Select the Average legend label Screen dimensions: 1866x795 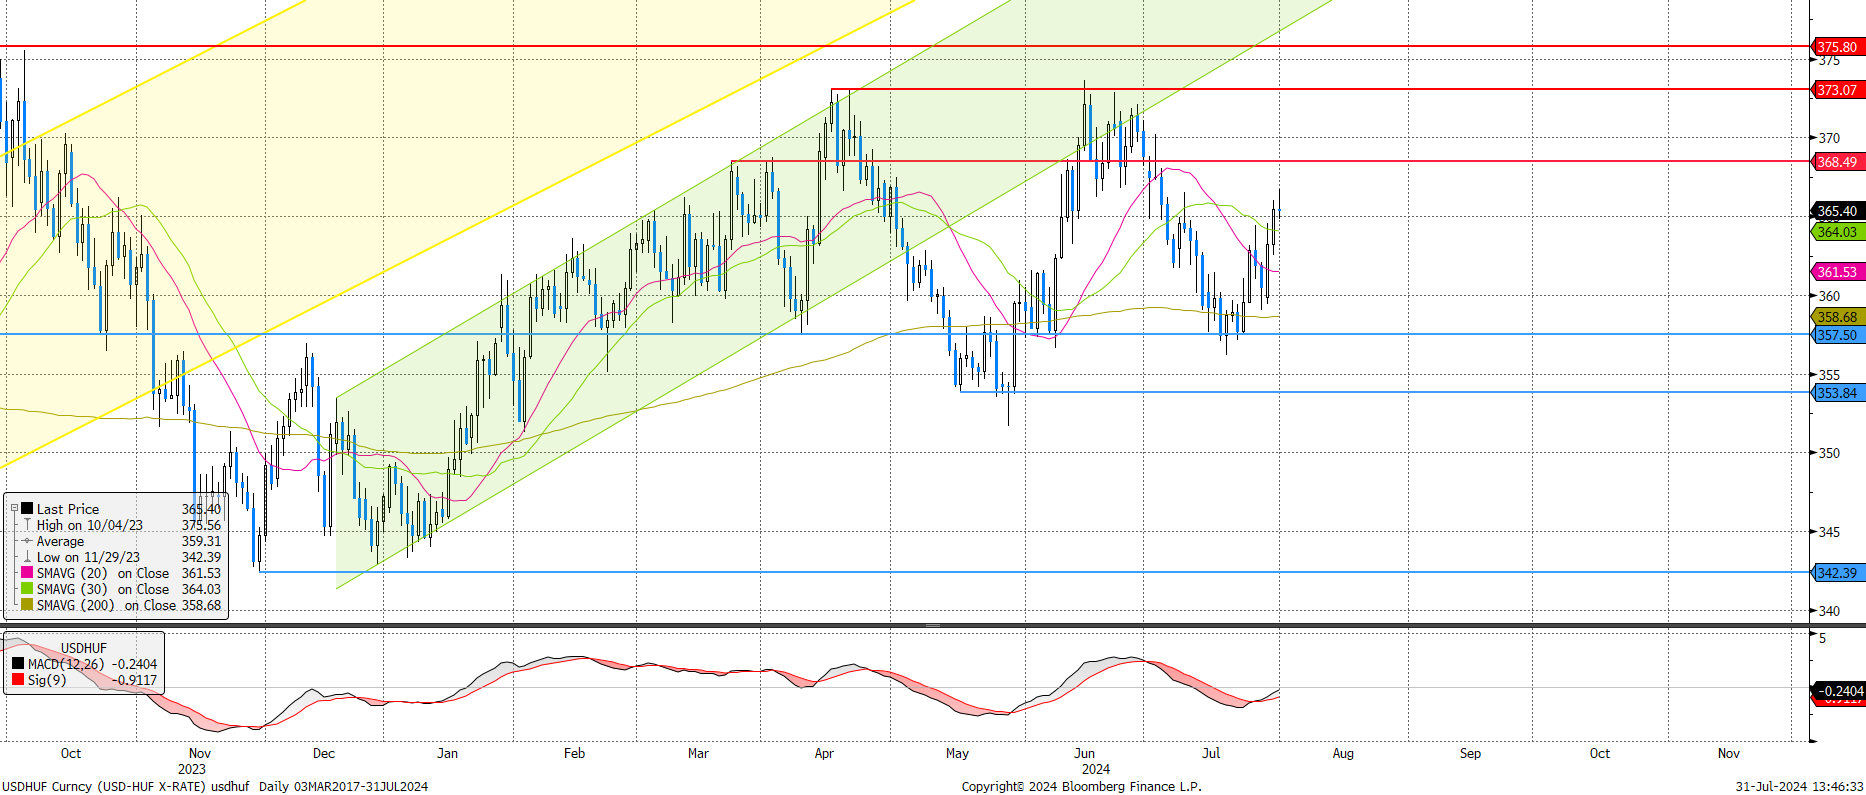coord(60,541)
